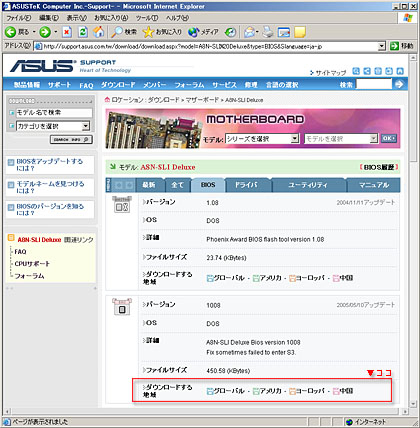Click the Search magnifier toolbar button
The height and width of the screenshot is (428, 420).
[x=124, y=32]
